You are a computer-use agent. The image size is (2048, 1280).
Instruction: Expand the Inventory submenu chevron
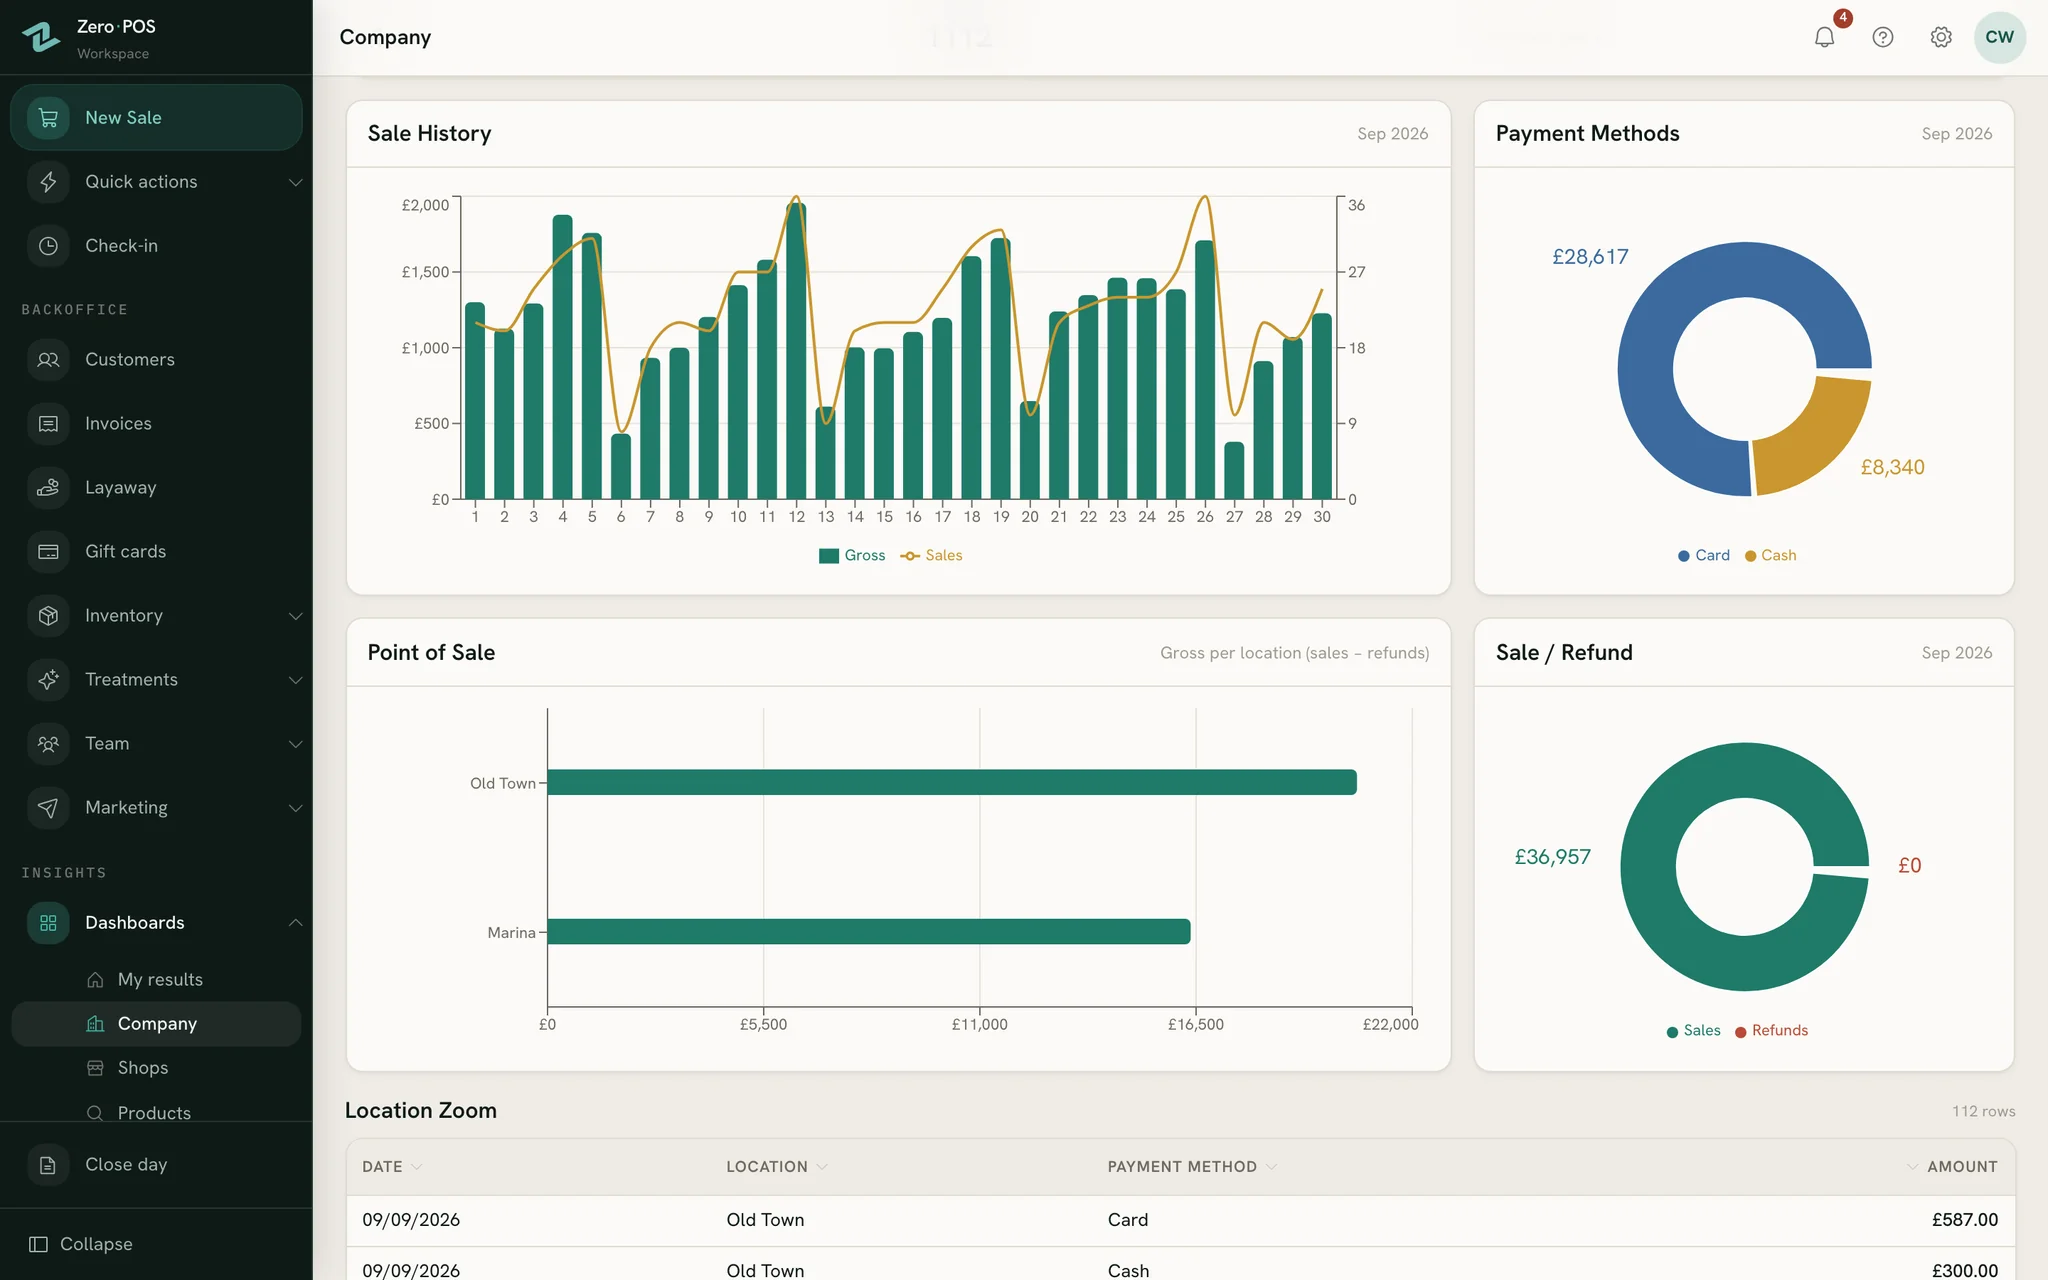pos(295,616)
